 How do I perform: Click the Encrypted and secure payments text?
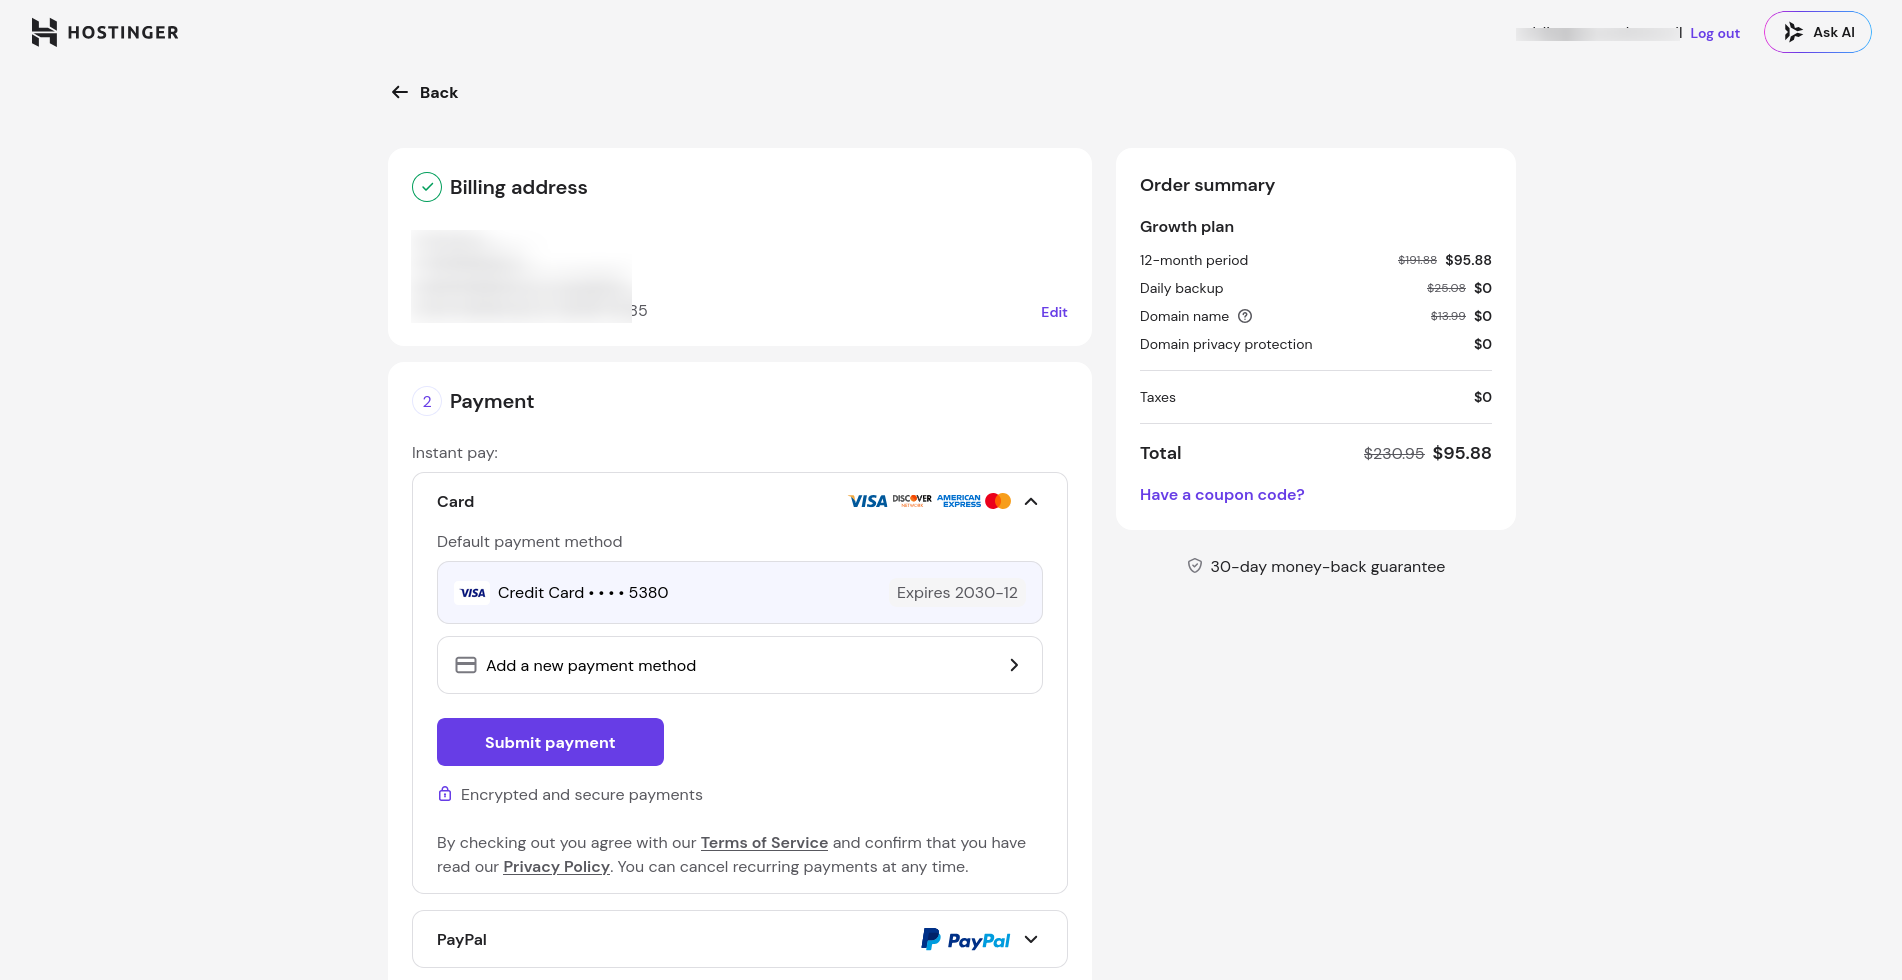tap(581, 795)
